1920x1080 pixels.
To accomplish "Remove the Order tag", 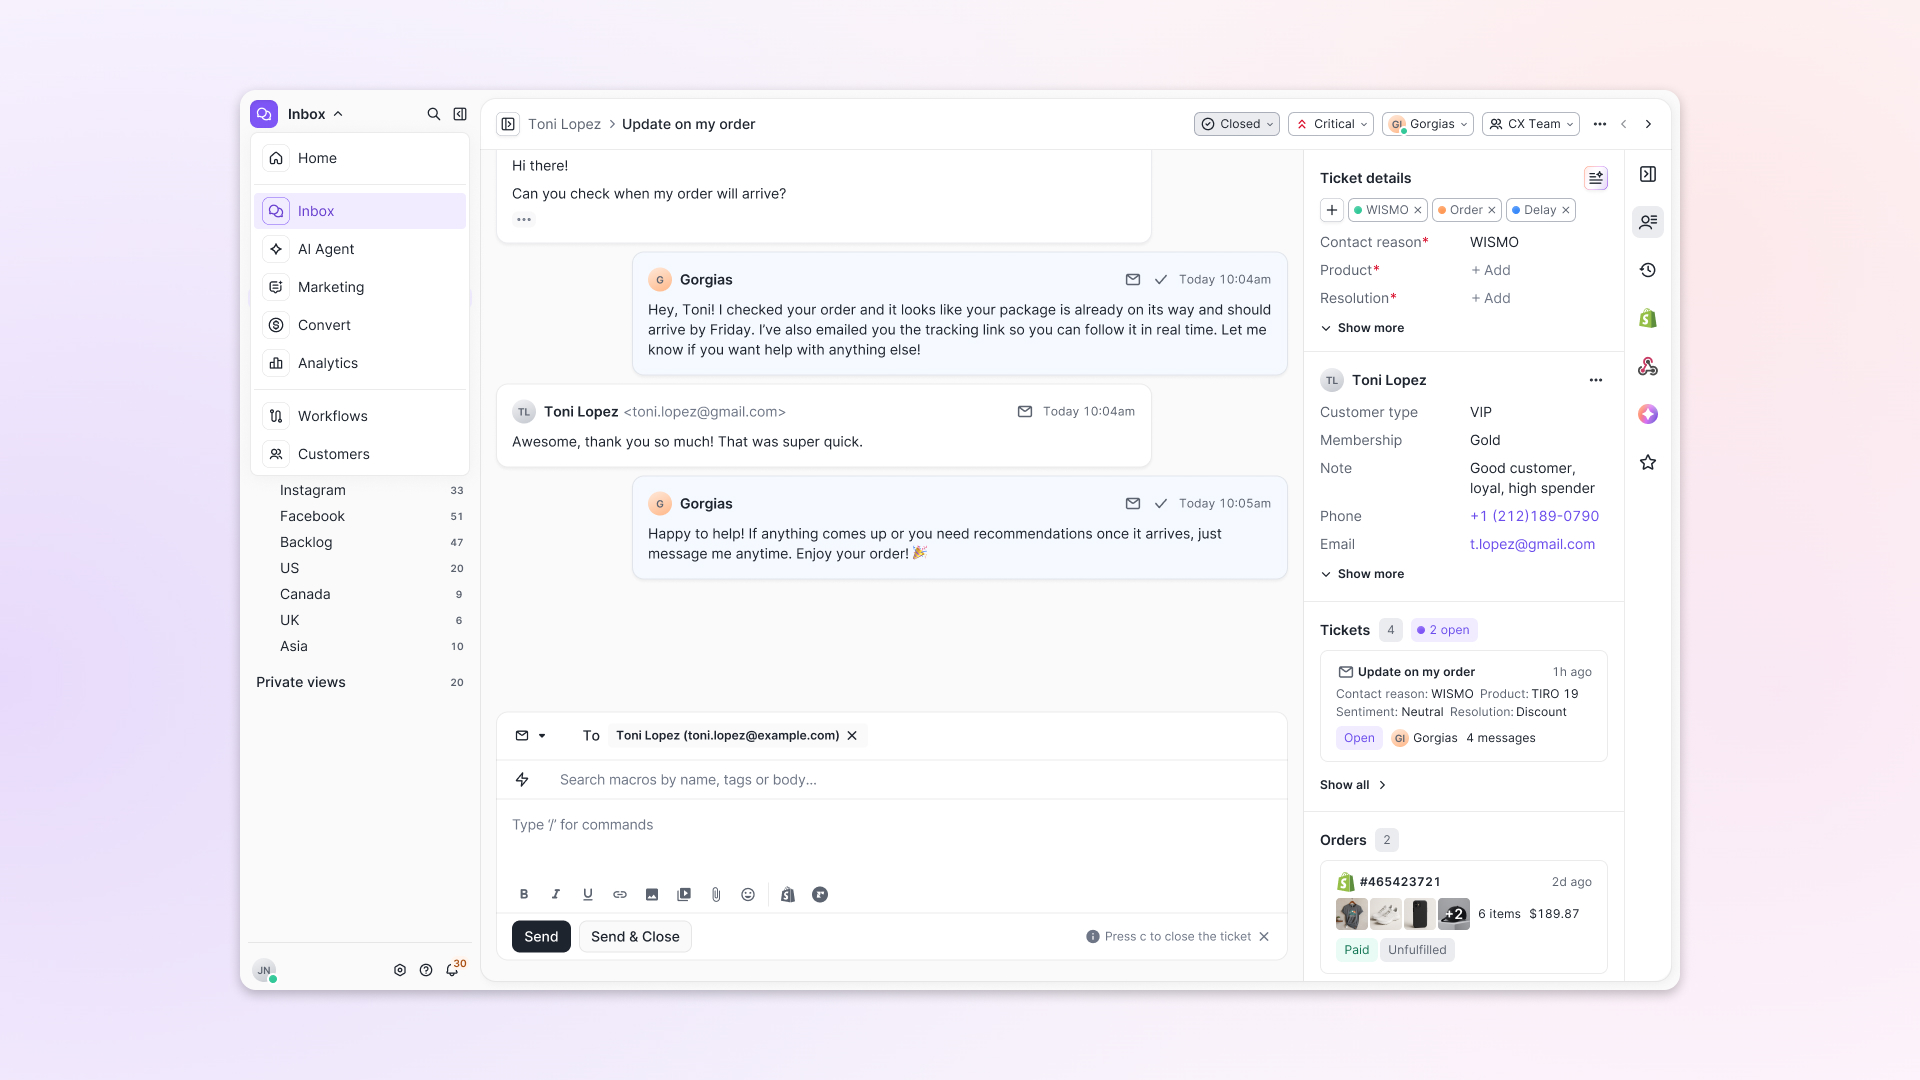I will click(1492, 210).
